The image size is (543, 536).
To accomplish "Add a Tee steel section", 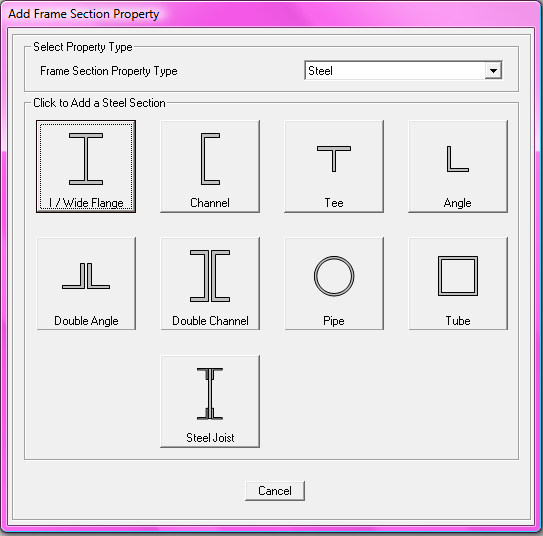I will pyautogui.click(x=334, y=167).
